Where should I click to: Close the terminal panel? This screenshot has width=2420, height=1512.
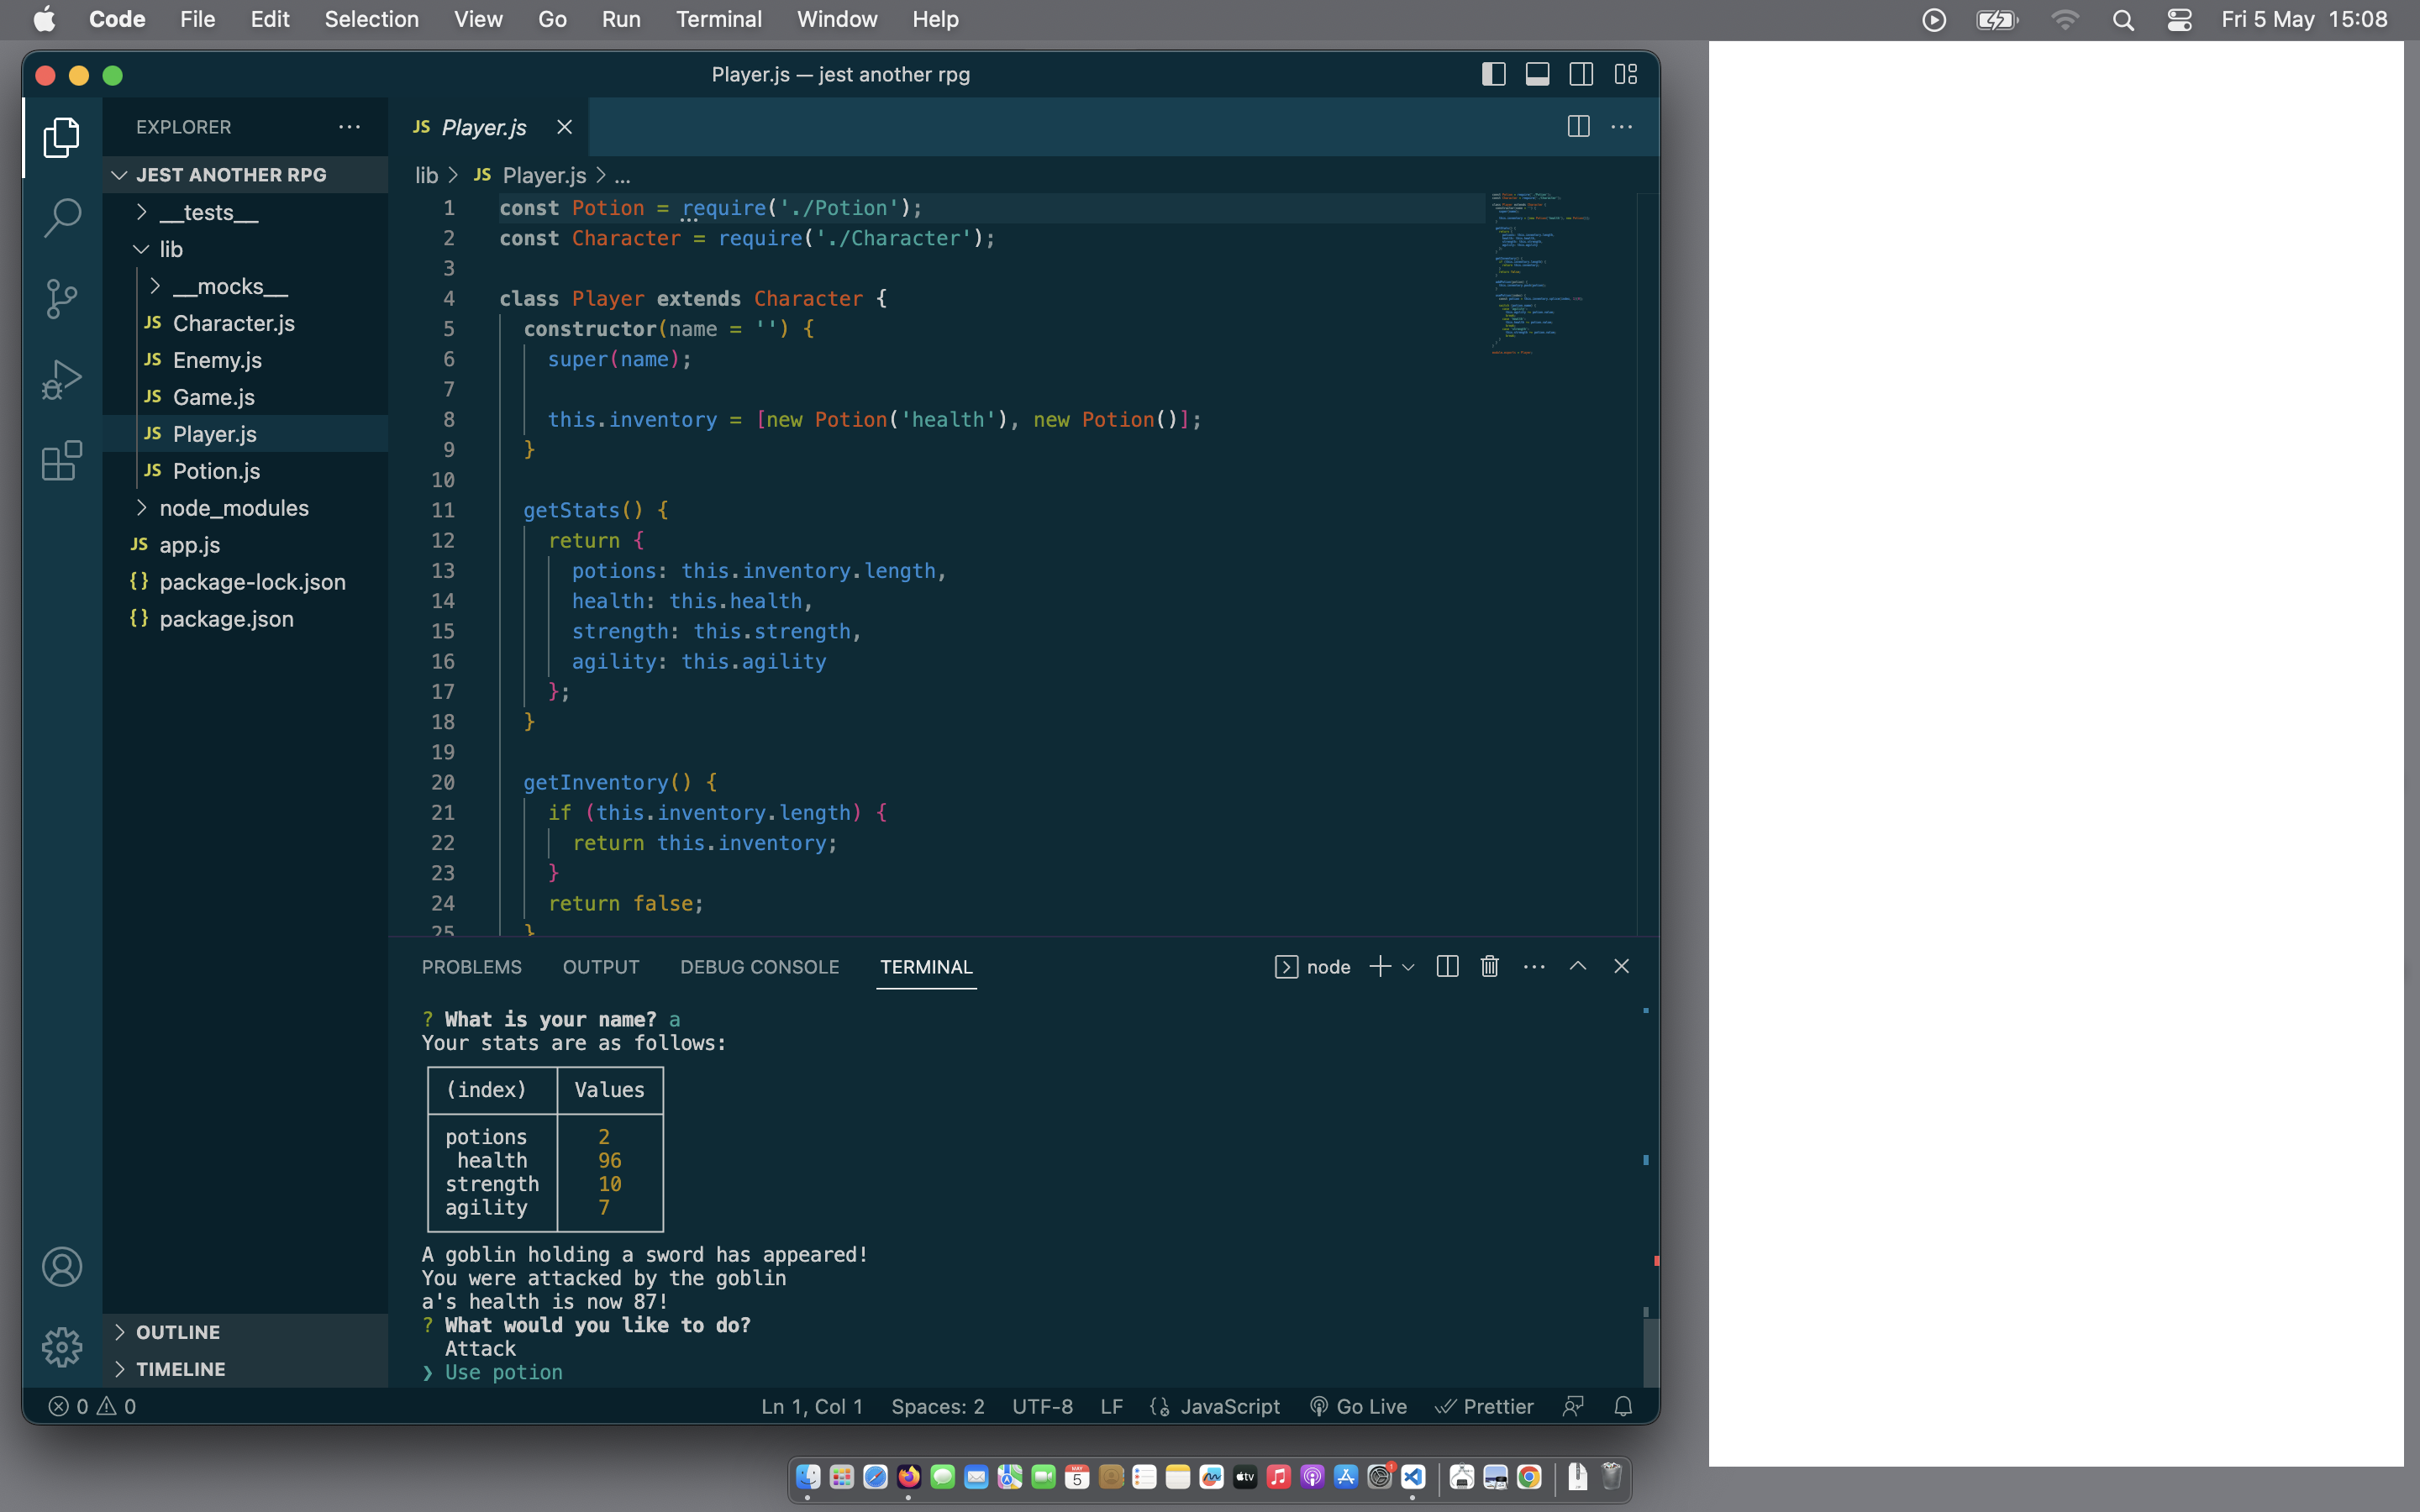1622,966
